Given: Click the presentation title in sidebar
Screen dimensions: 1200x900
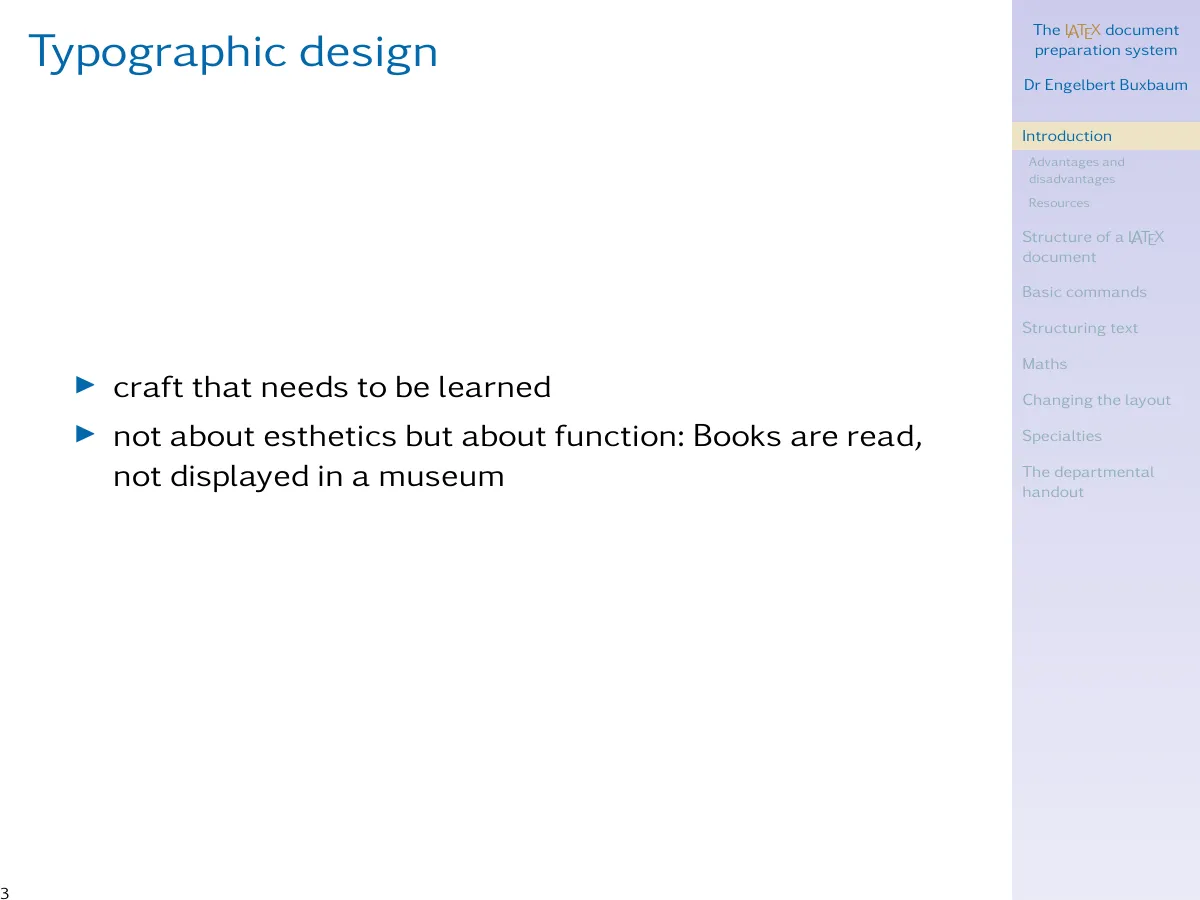Looking at the screenshot, I should coord(1106,40).
